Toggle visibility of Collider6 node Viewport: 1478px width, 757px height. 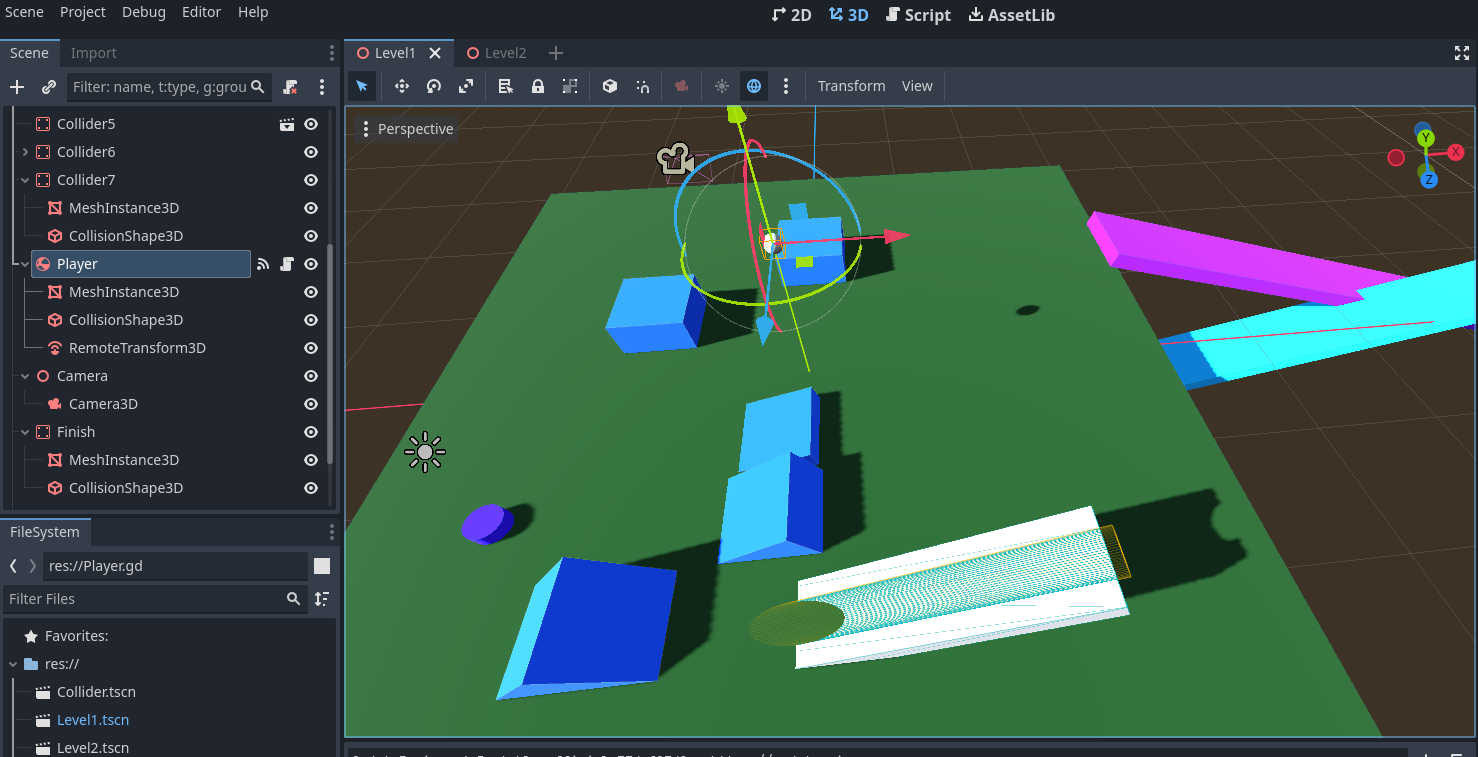pos(311,152)
